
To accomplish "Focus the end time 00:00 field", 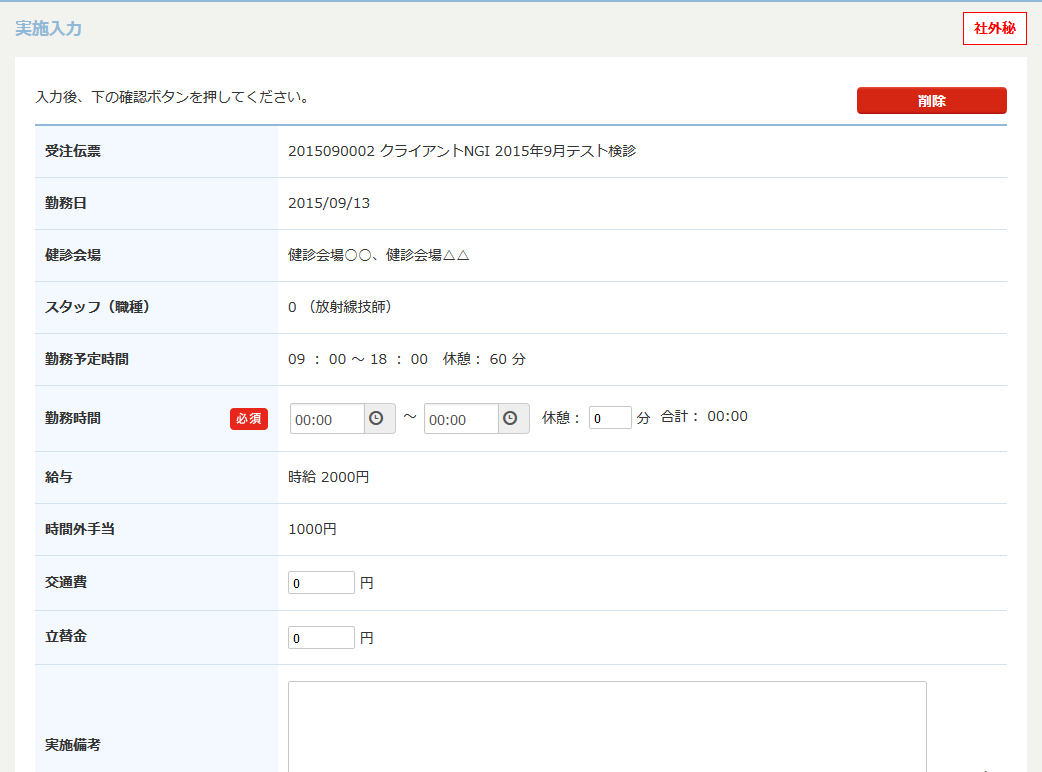I will (x=461, y=419).
